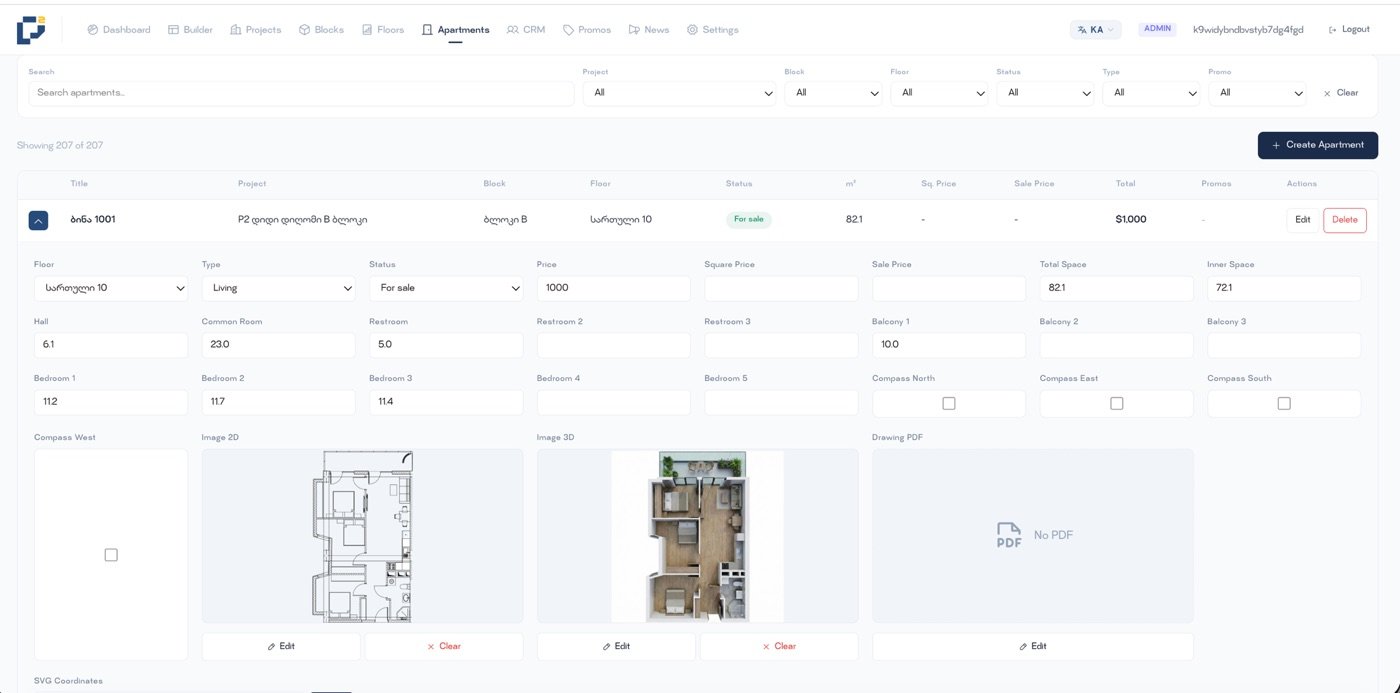Tick the Compass East checkbox
The height and width of the screenshot is (693, 1400).
click(x=1117, y=404)
